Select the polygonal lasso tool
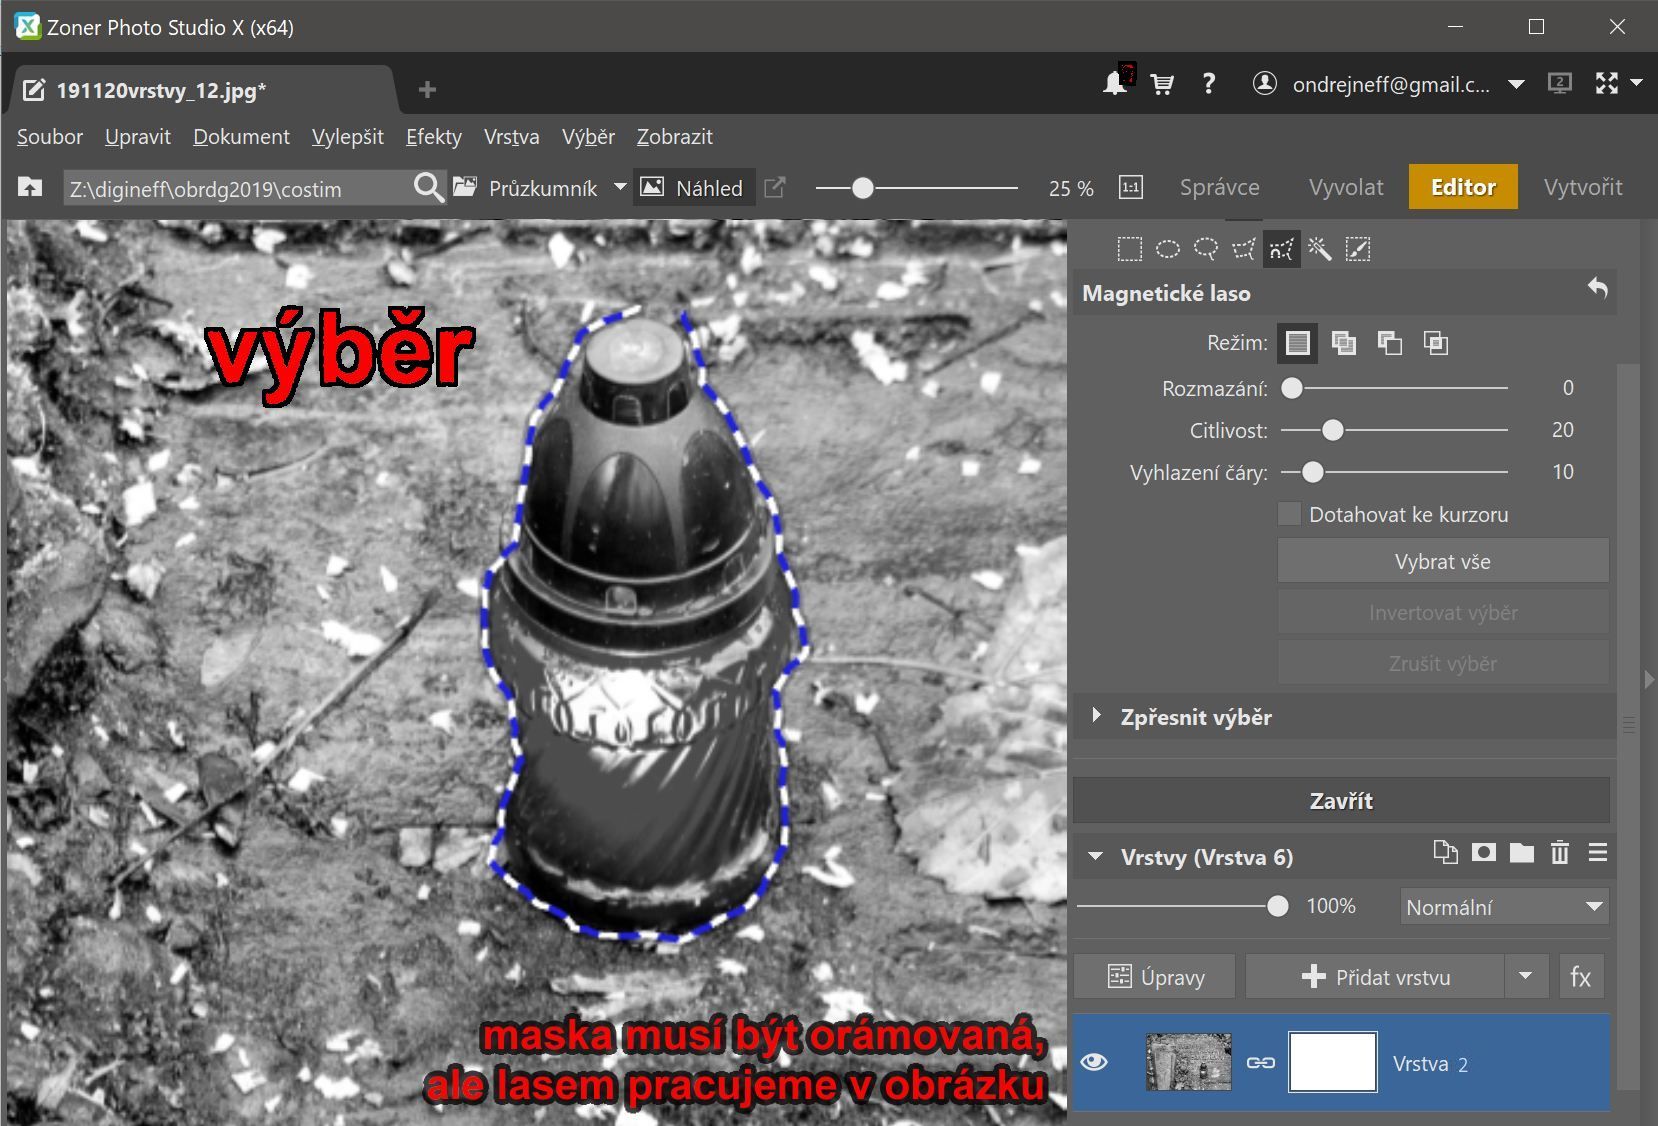The width and height of the screenshot is (1658, 1126). coord(1244,249)
